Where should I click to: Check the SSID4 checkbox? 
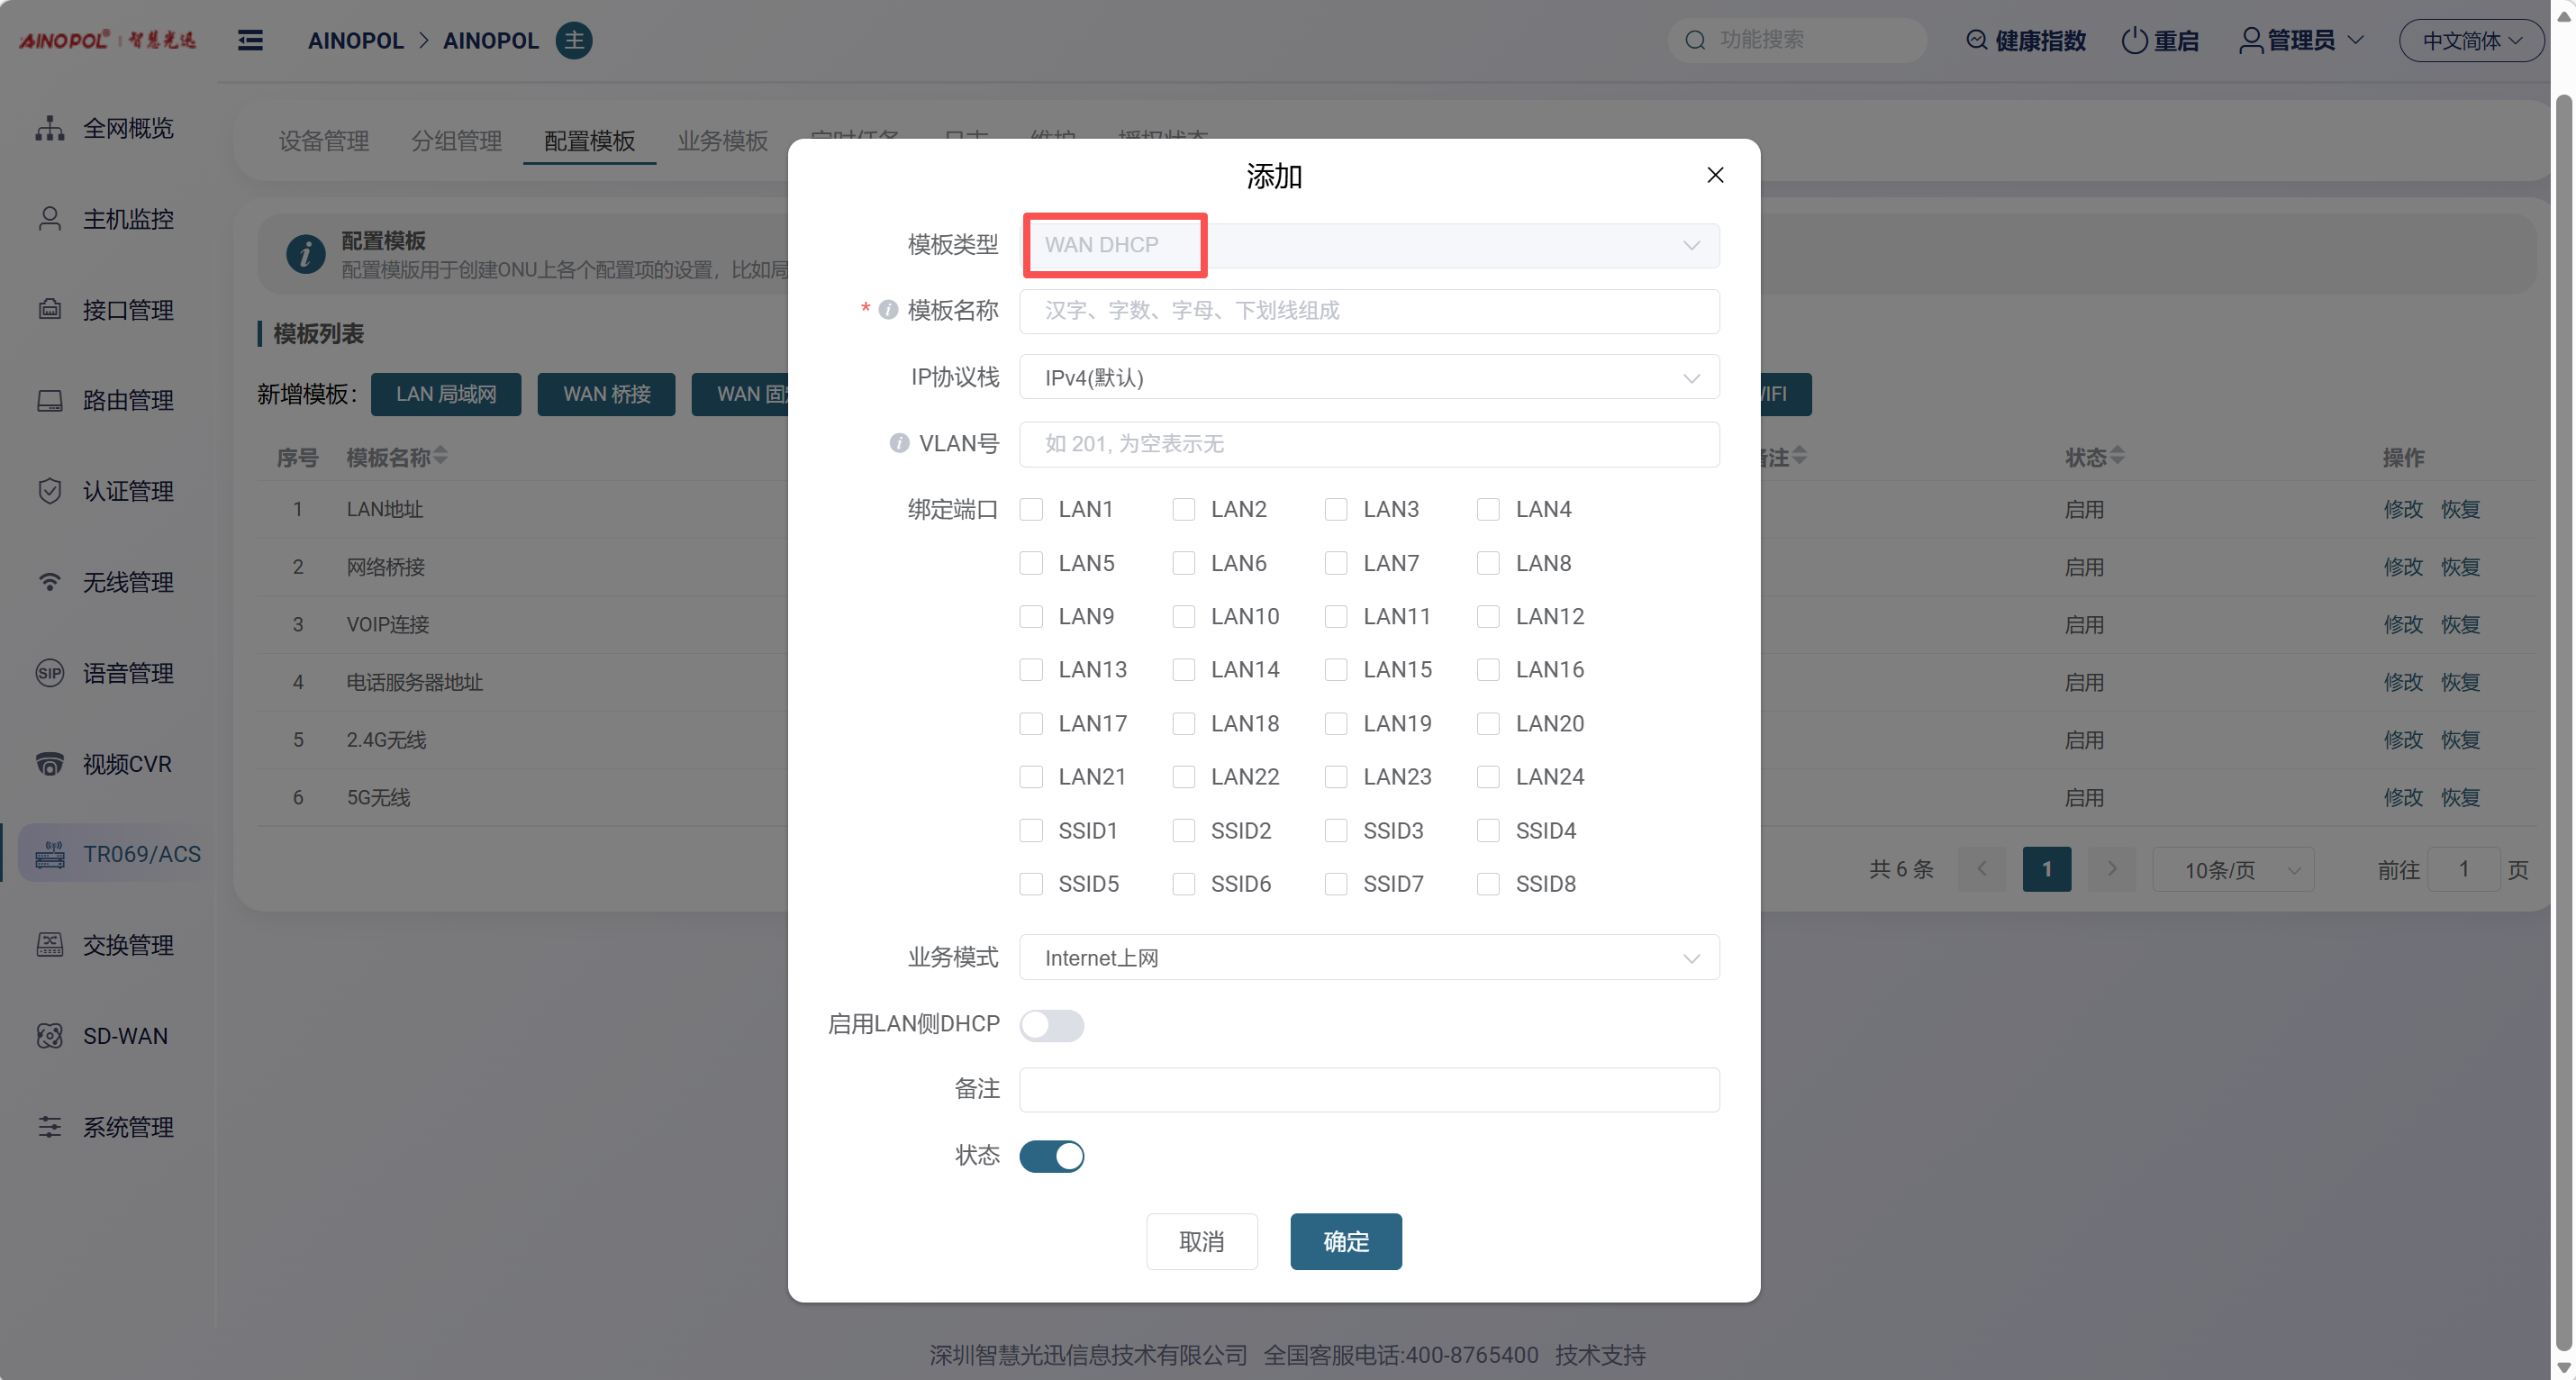point(1488,830)
